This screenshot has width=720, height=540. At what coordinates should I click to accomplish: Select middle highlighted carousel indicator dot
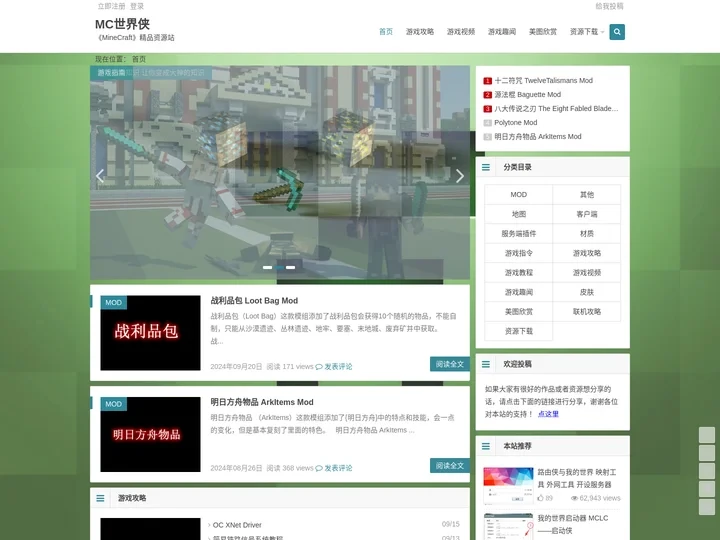(279, 267)
